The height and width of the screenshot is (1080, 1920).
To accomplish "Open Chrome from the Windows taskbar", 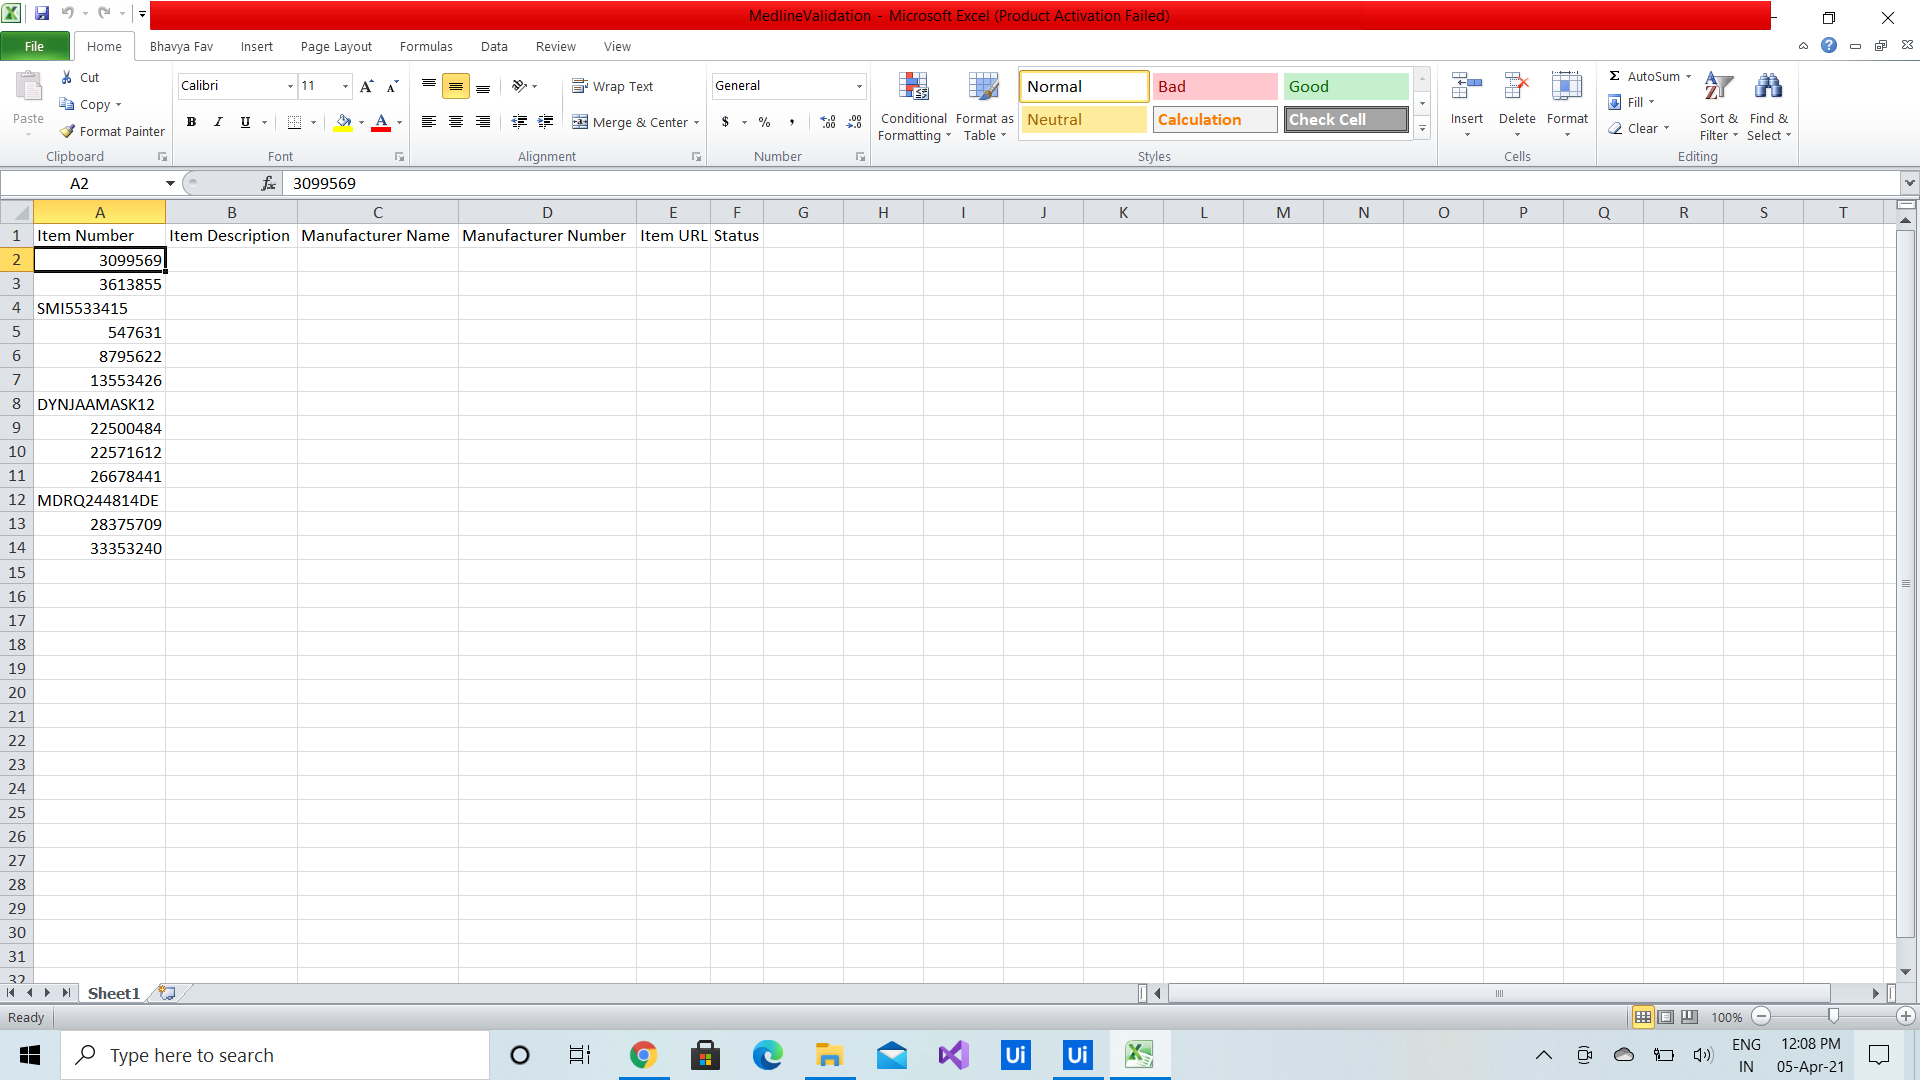I will click(x=643, y=1055).
